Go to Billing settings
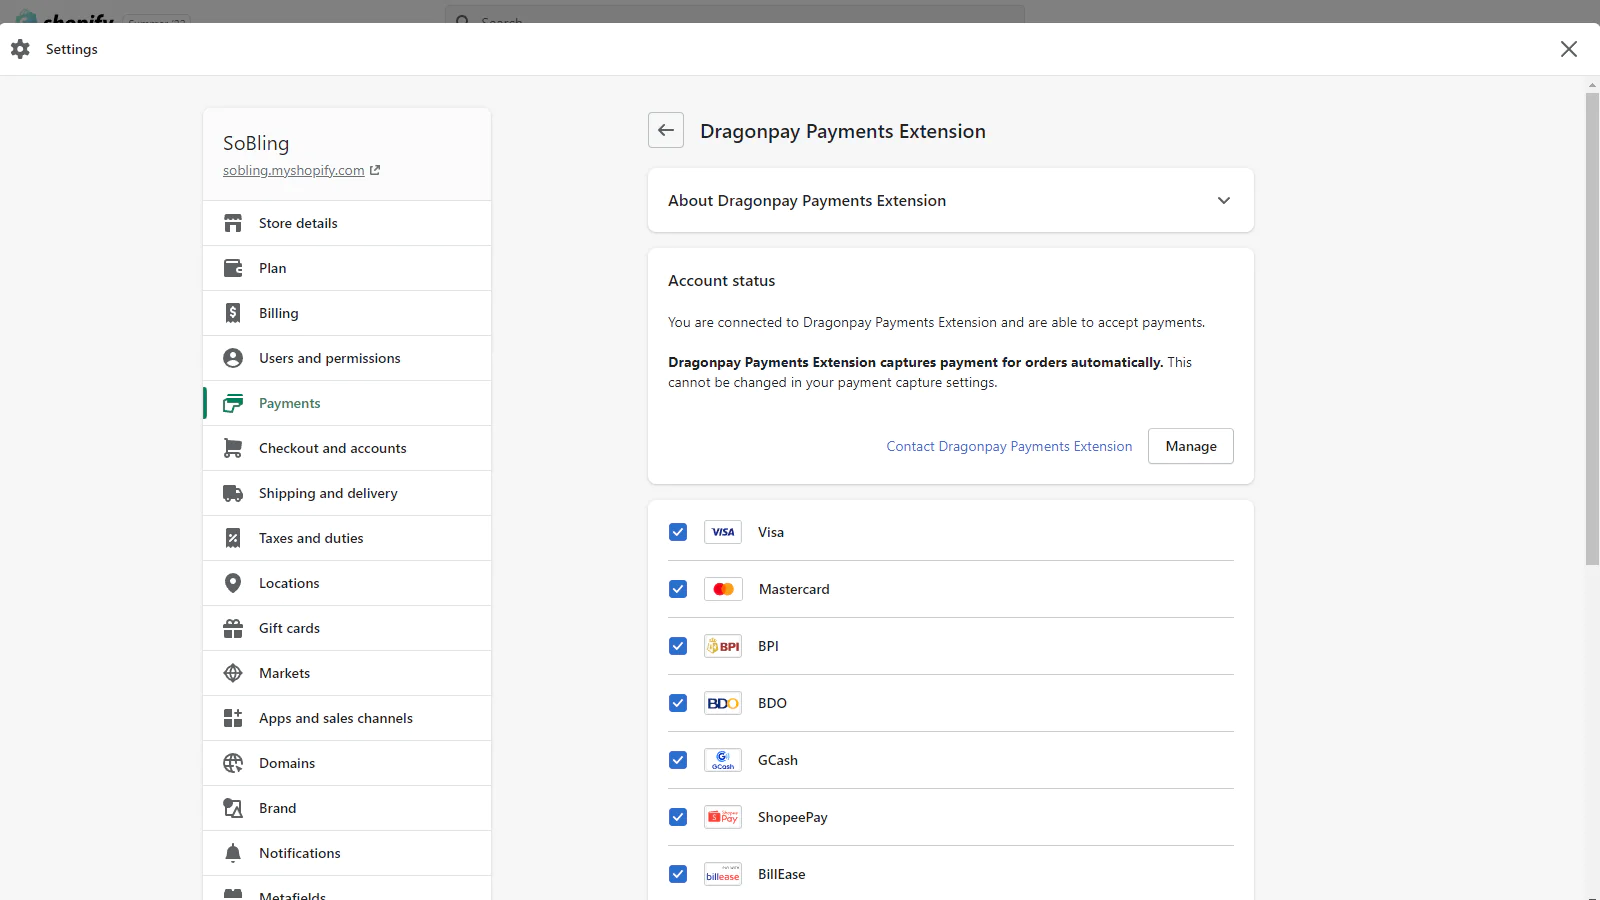The image size is (1600, 900). pyautogui.click(x=347, y=313)
